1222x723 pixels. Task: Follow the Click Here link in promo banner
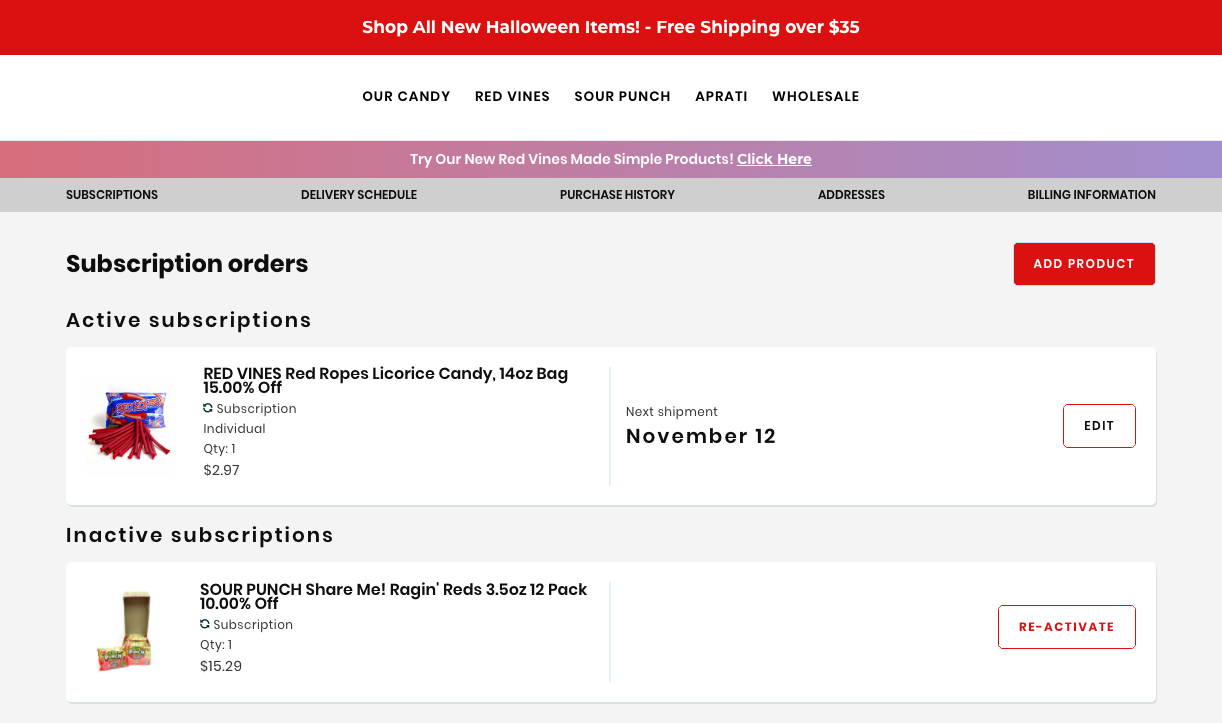tap(774, 159)
